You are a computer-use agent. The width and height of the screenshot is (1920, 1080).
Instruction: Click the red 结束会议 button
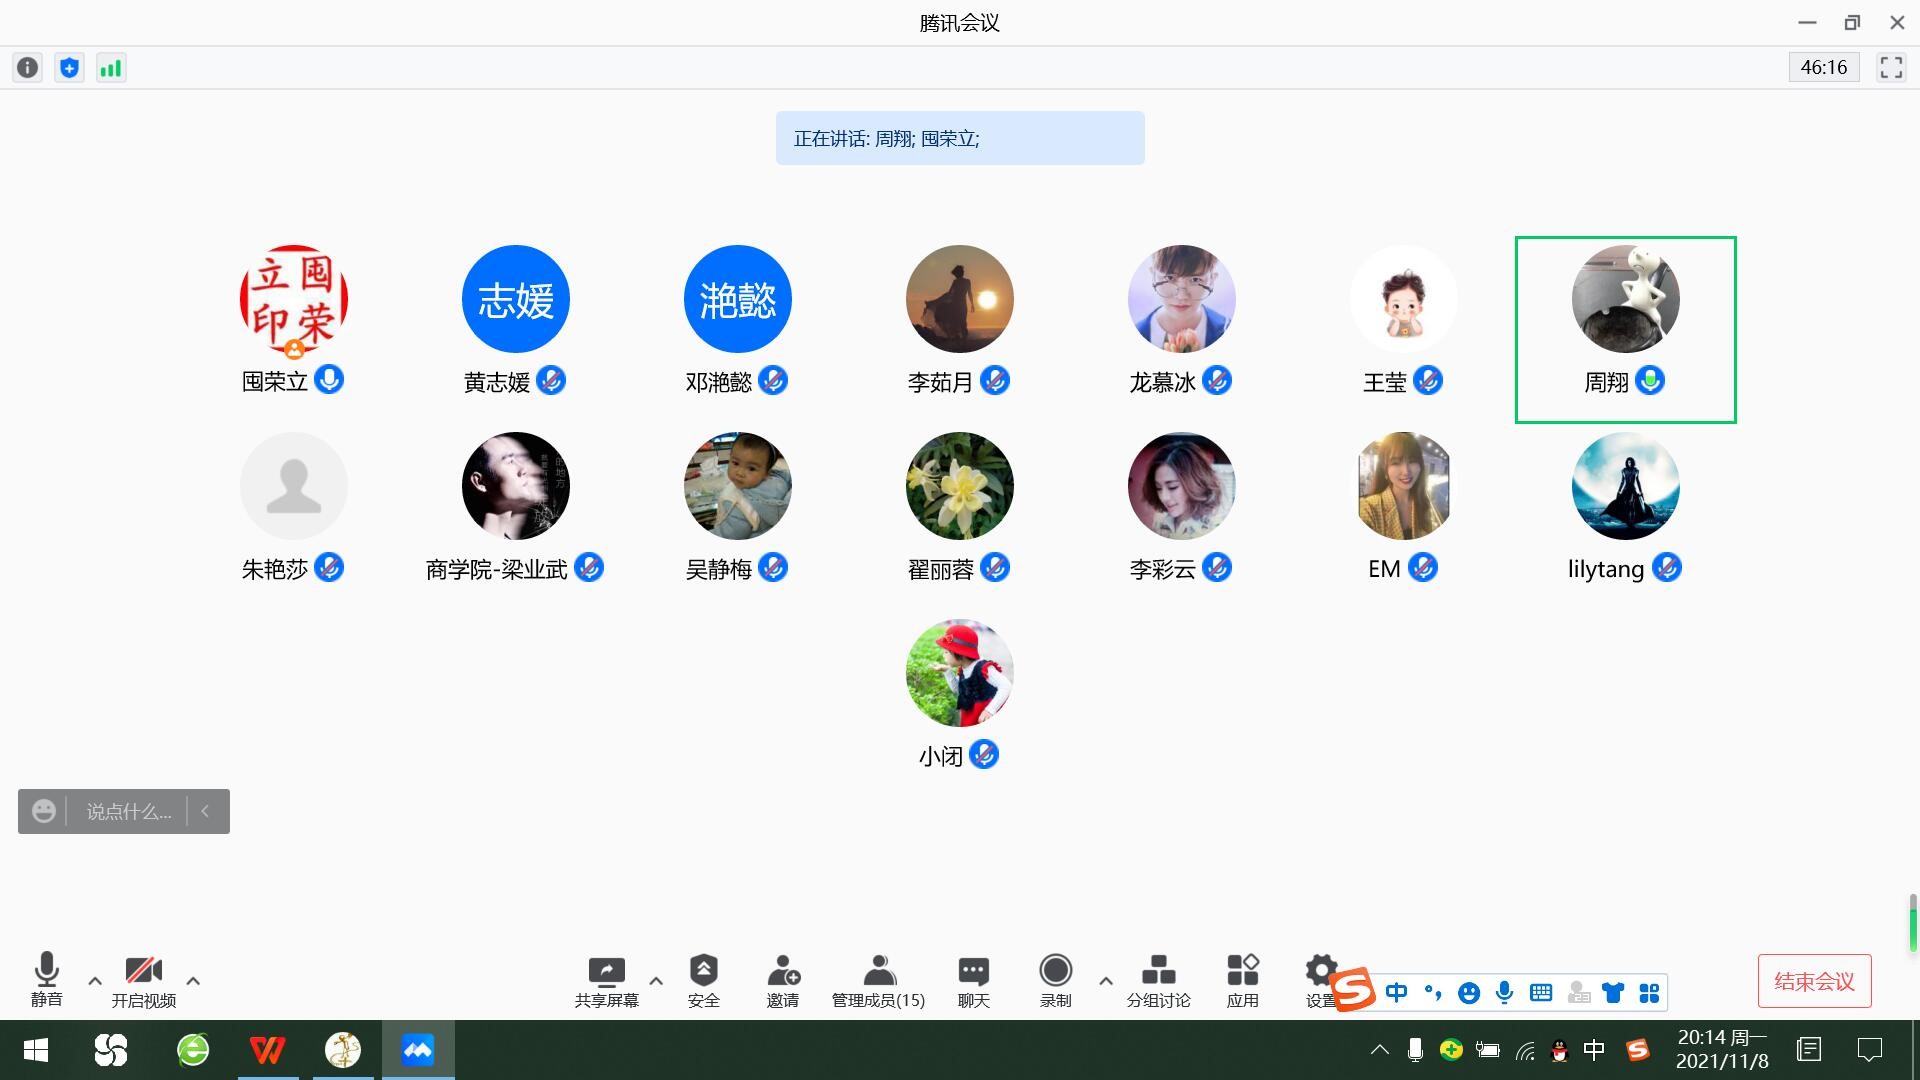tap(1814, 981)
